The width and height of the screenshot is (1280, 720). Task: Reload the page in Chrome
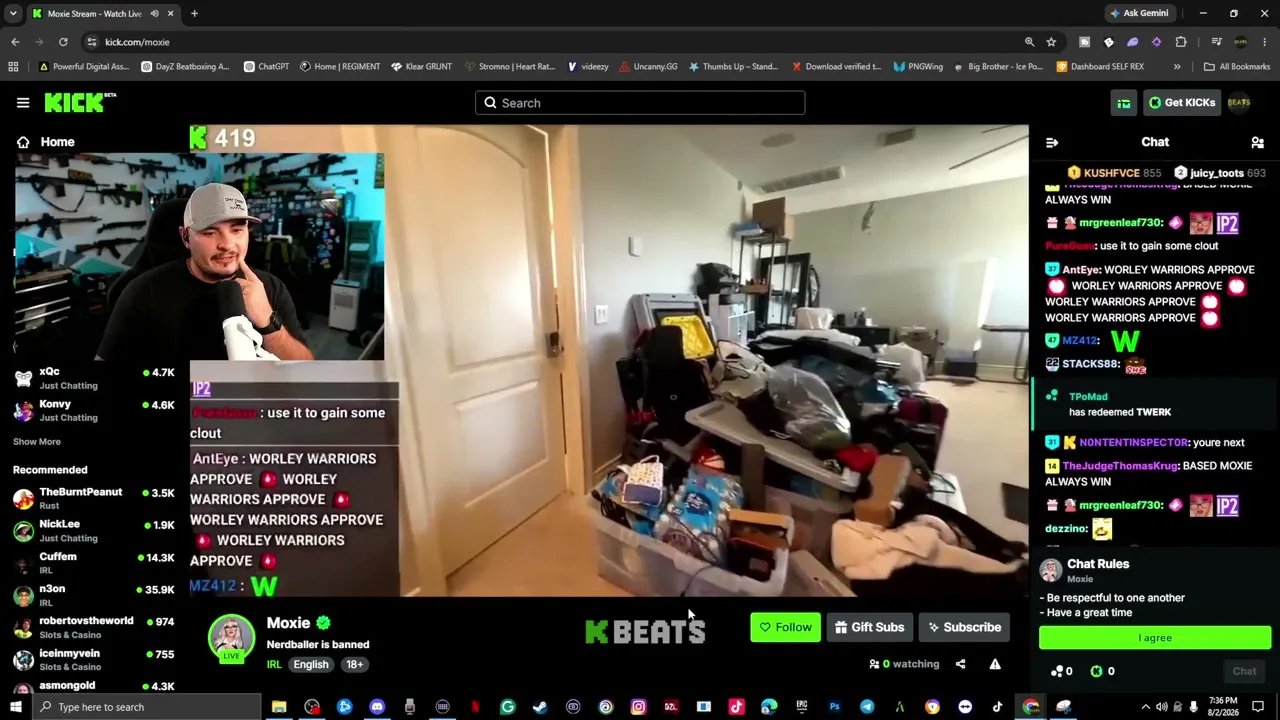(63, 42)
